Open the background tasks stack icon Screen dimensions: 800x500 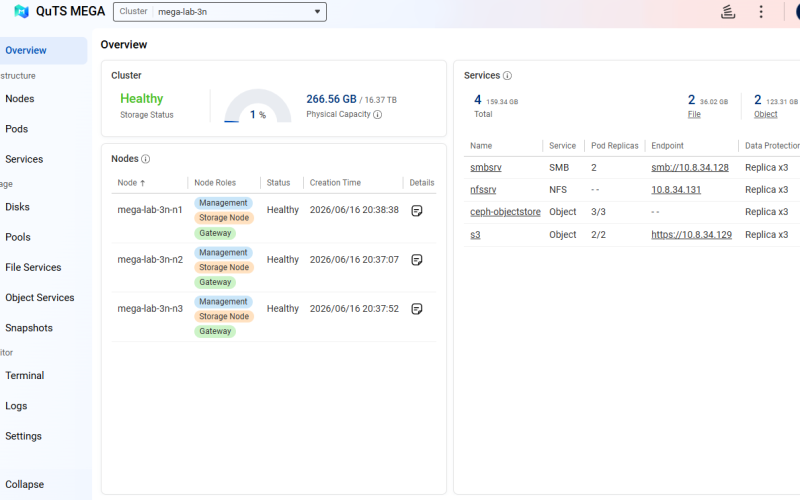tap(728, 11)
